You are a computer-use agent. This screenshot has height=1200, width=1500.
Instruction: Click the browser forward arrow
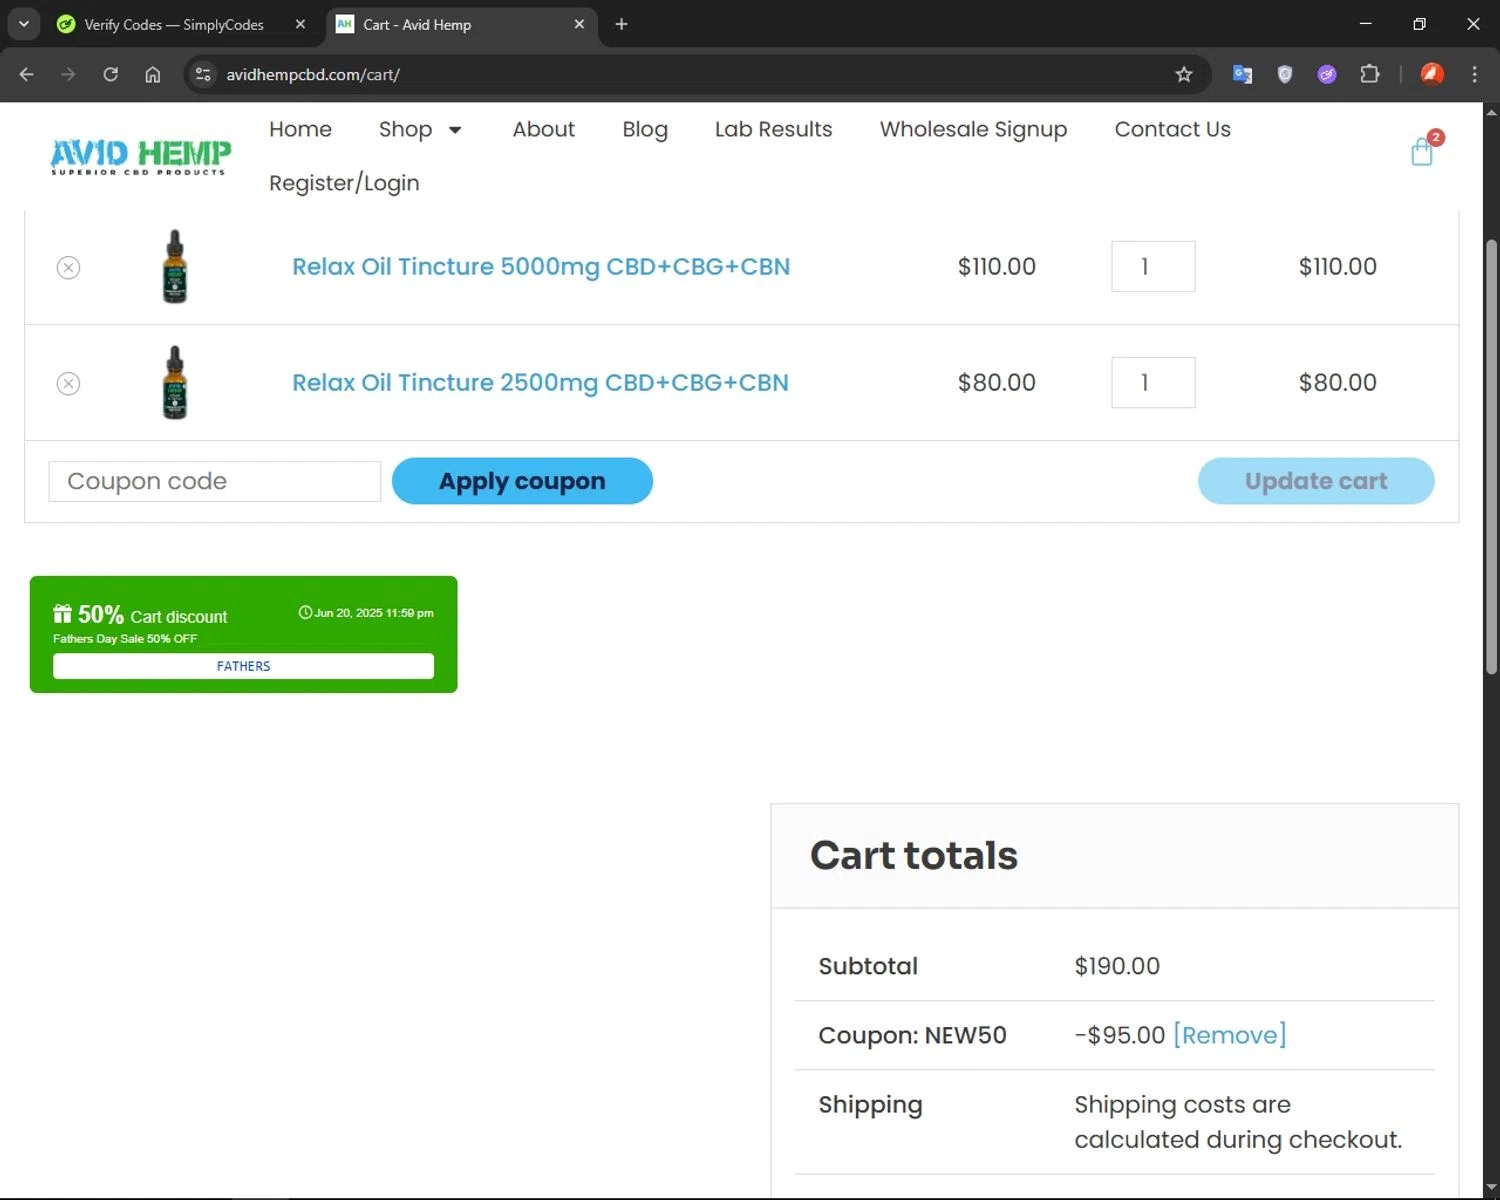[68, 74]
